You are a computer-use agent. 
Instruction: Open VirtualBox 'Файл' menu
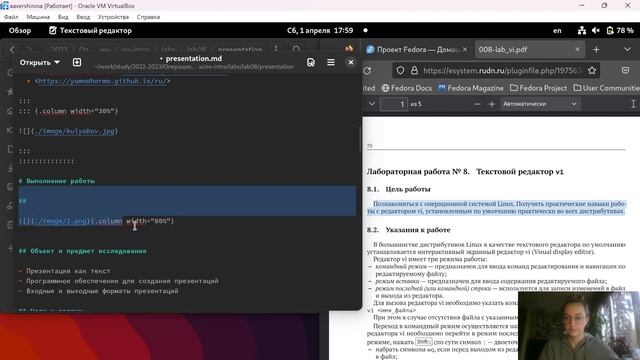[11, 17]
